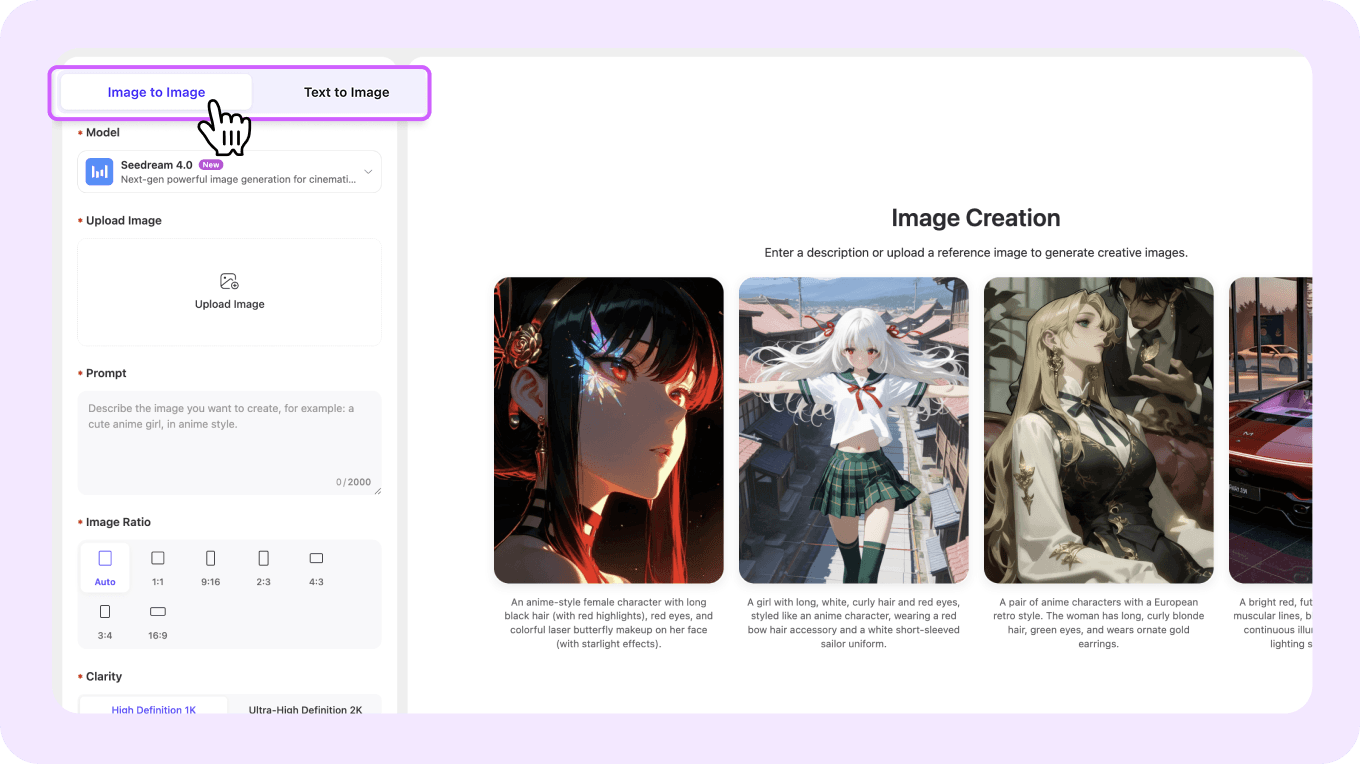Viewport: 1360px width, 764px height.
Task: Choose the Auto image ratio option
Action: 105,566
